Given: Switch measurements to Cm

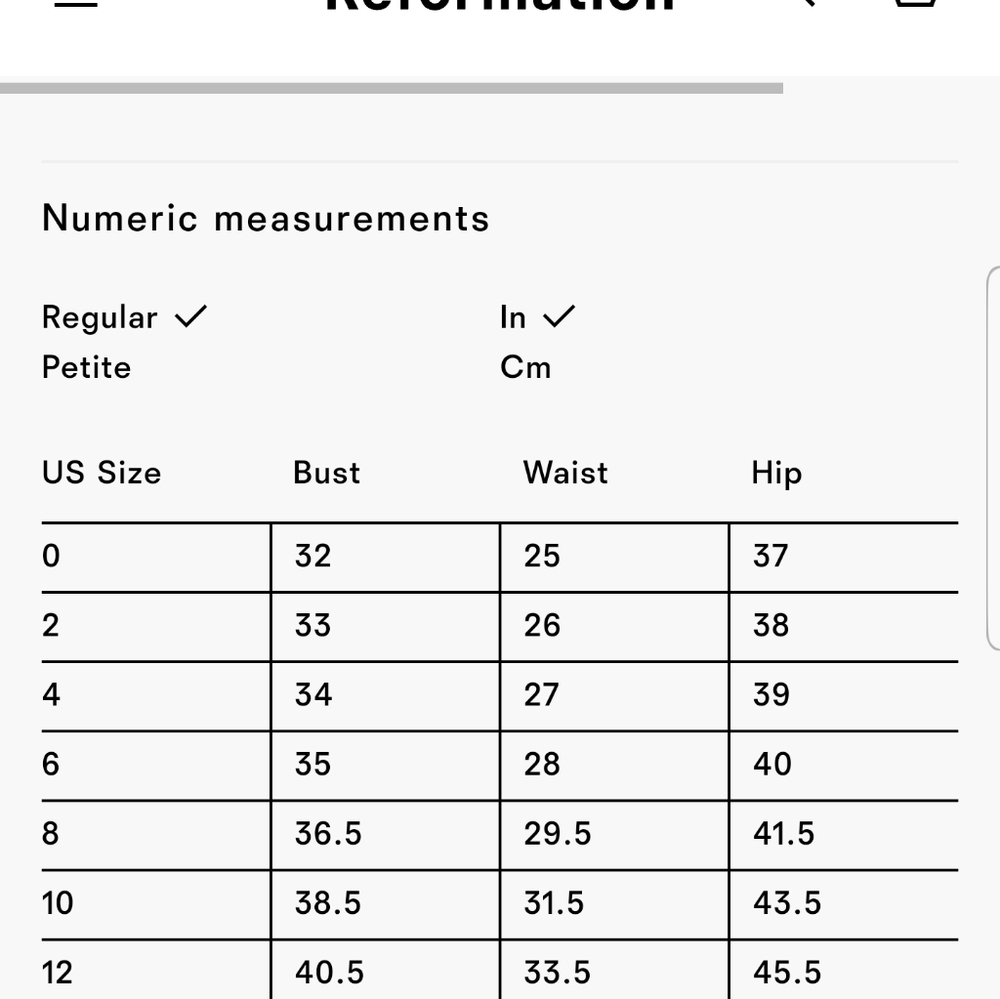Looking at the screenshot, I should (526, 367).
